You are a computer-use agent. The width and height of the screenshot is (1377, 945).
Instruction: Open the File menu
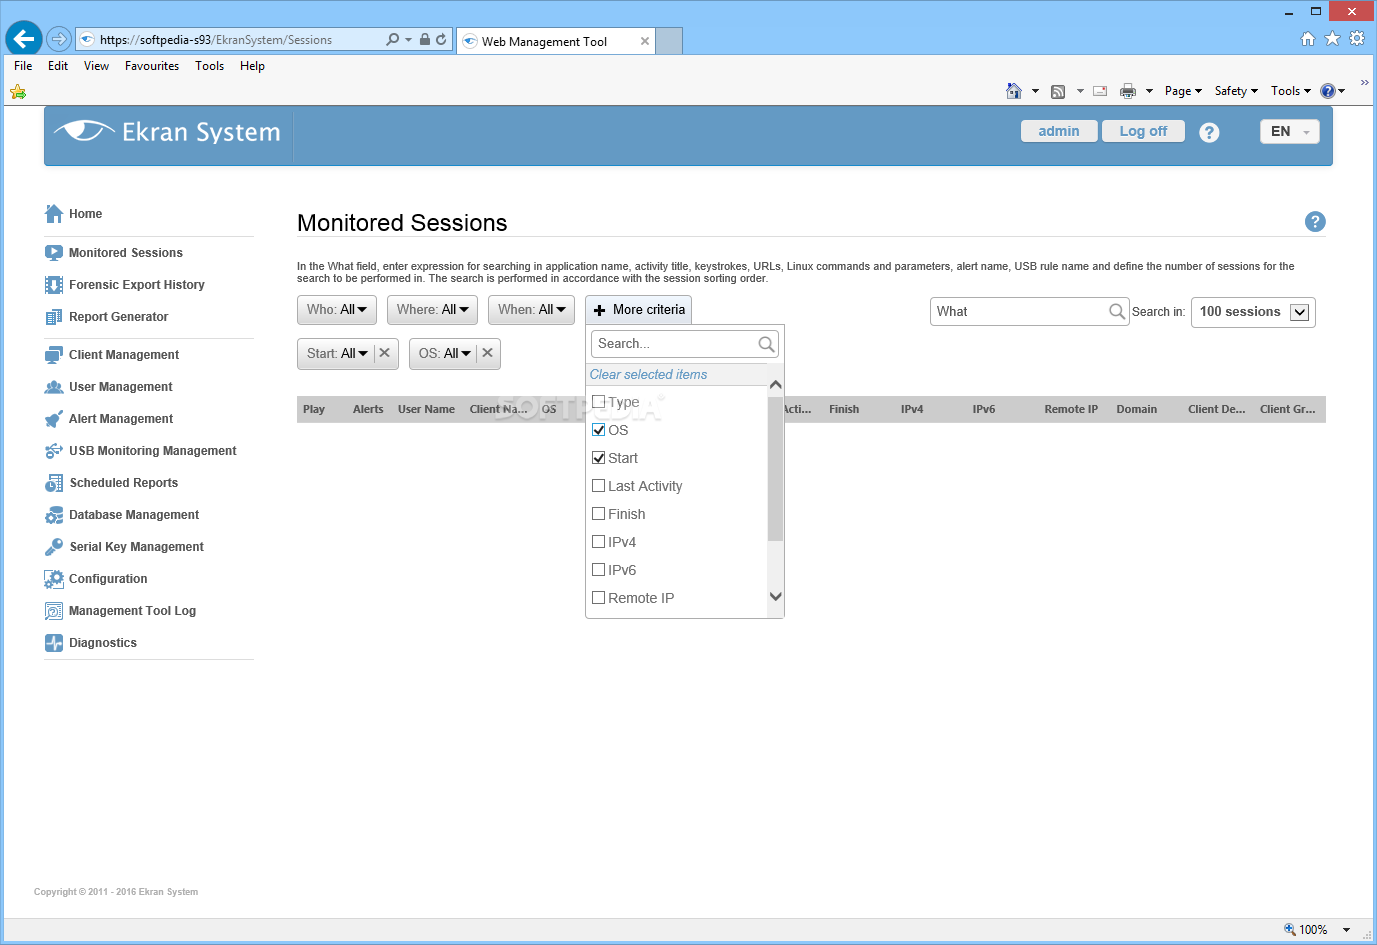[x=23, y=66]
